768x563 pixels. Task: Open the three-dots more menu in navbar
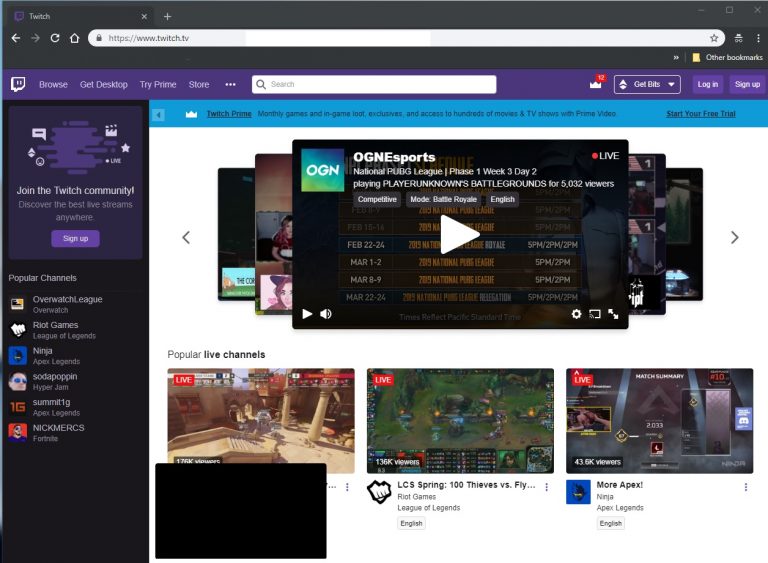[x=230, y=84]
